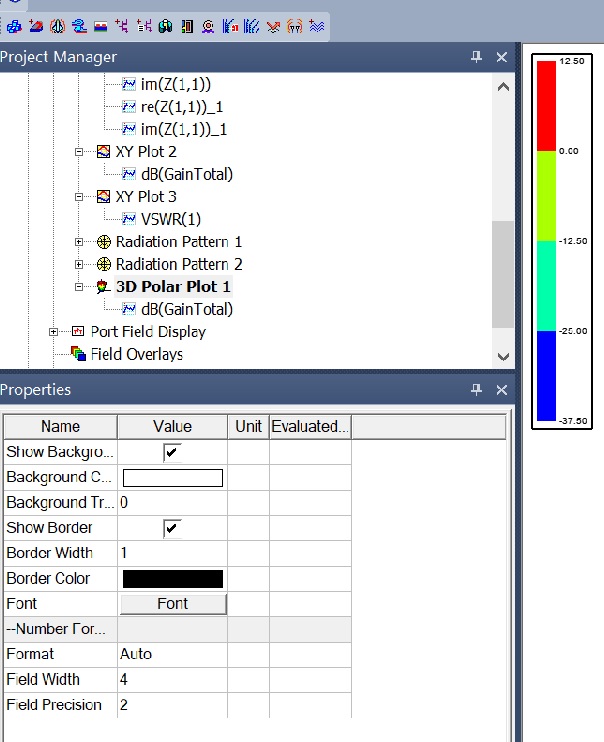Click the blue stacked-blocks toolbar icon
This screenshot has width=604, height=742.
pos(14,26)
